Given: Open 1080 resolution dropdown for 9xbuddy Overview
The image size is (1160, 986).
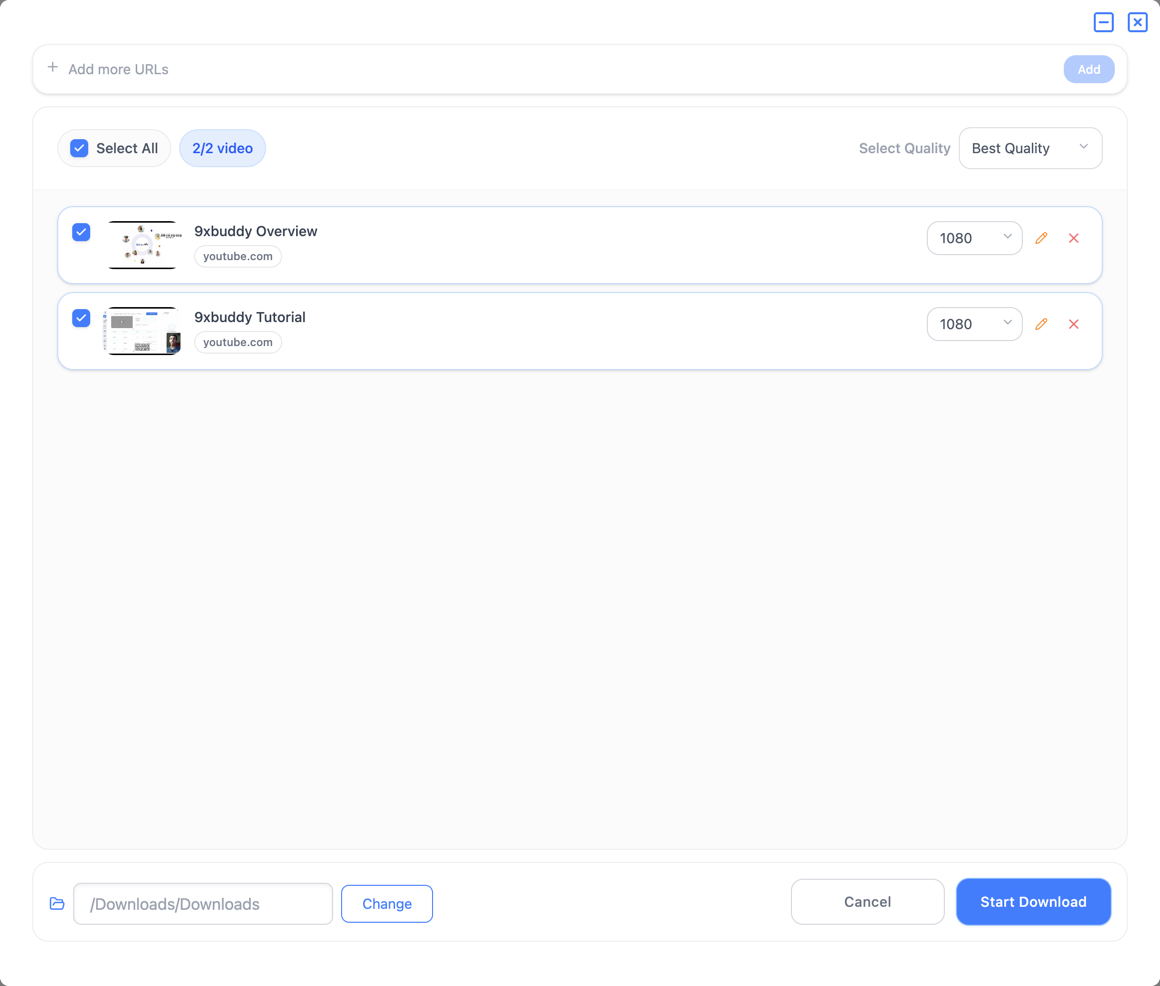Looking at the screenshot, I should [974, 238].
